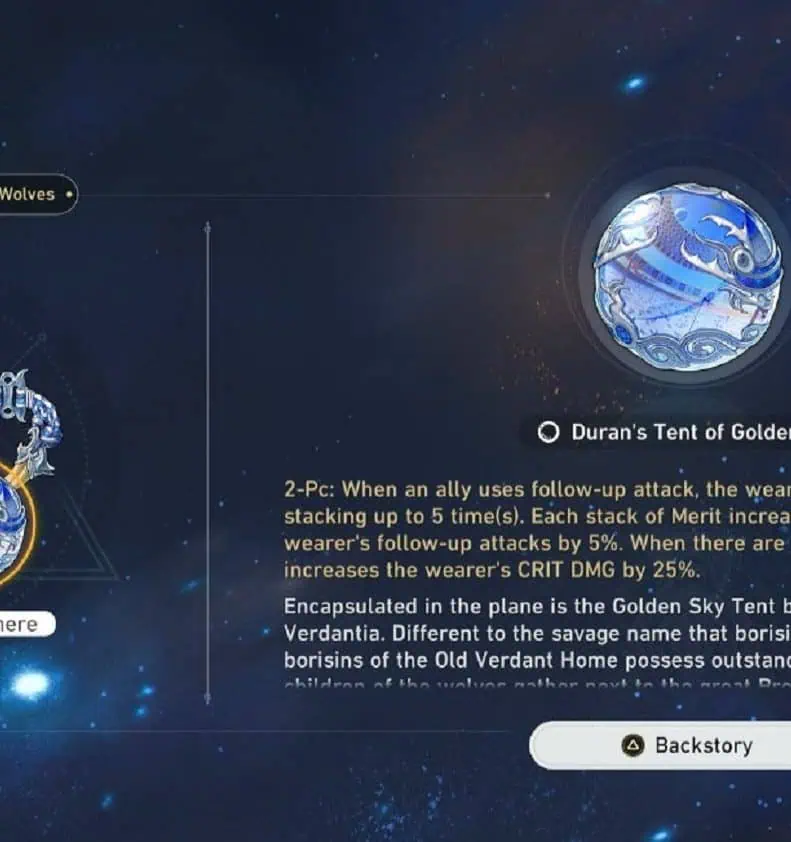
Task: Click the CRIT DMG by 25% text line
Action: tap(492, 570)
